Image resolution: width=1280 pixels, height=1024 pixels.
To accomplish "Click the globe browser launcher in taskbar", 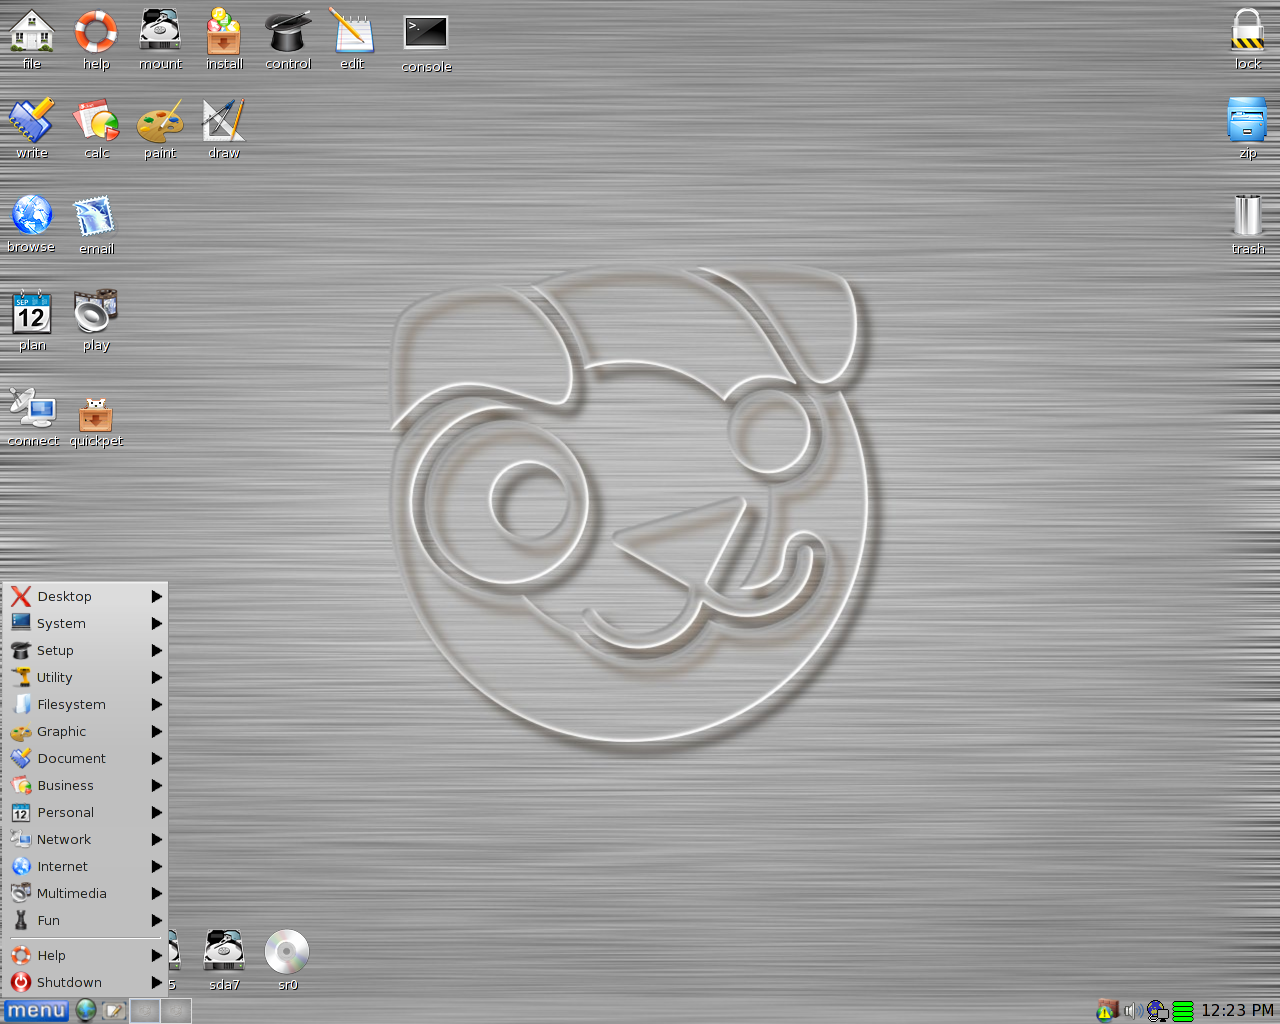I will (86, 1011).
